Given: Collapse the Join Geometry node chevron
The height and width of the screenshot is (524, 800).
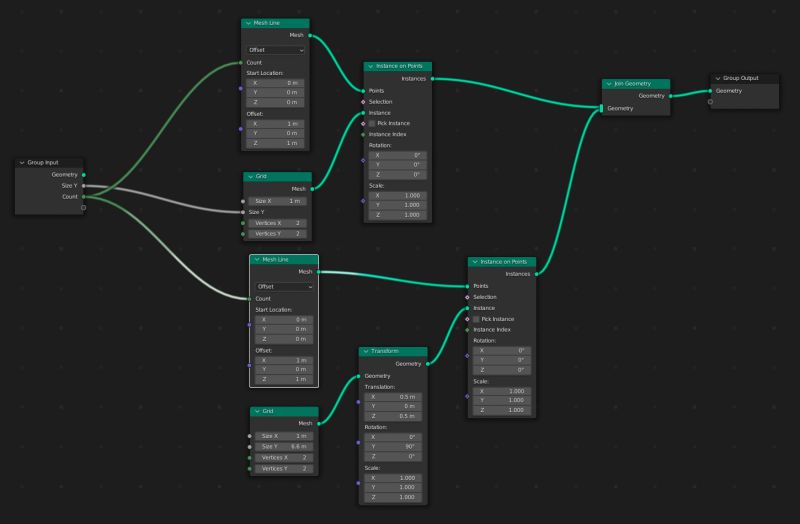Looking at the screenshot, I should pos(609,84).
